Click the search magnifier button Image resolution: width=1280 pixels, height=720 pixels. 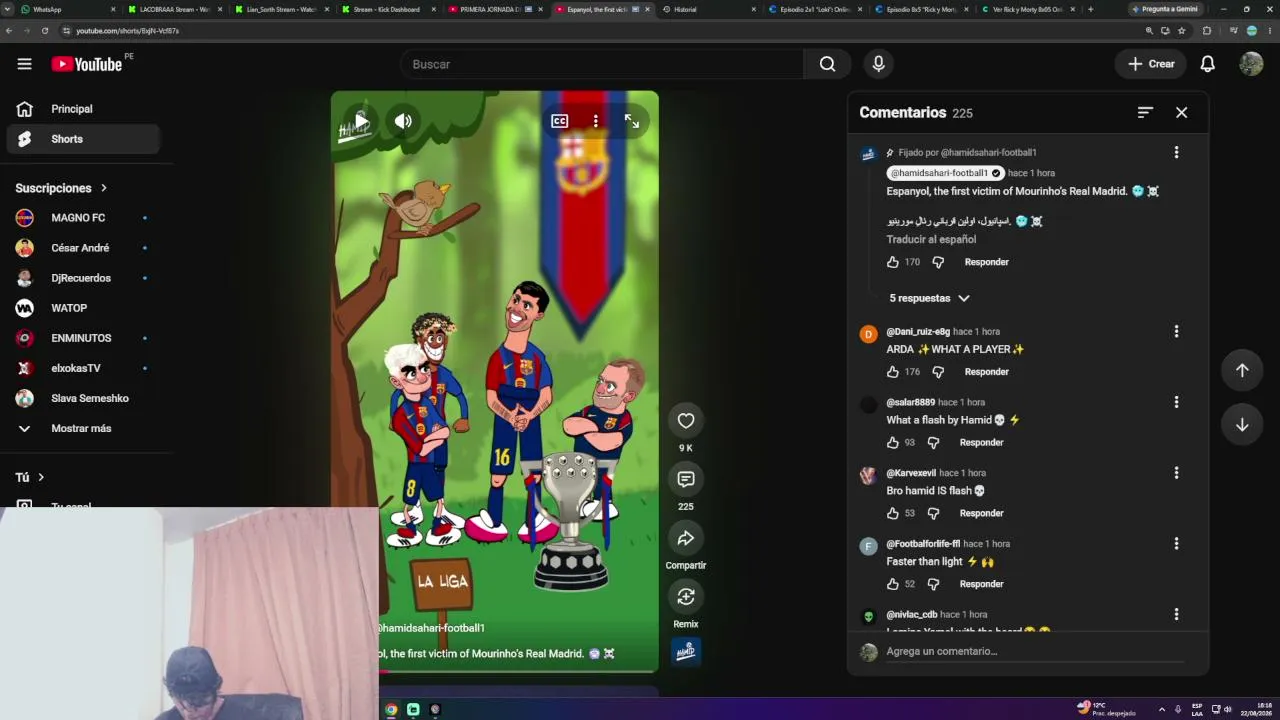pos(827,64)
